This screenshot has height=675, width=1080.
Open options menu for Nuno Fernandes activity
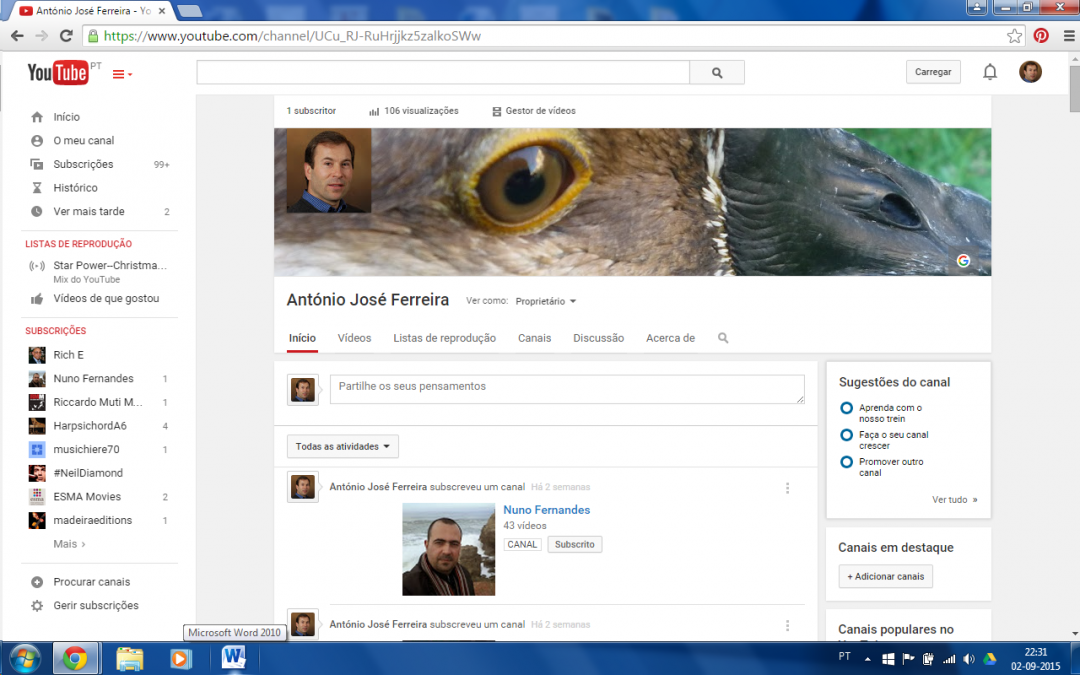coord(787,488)
